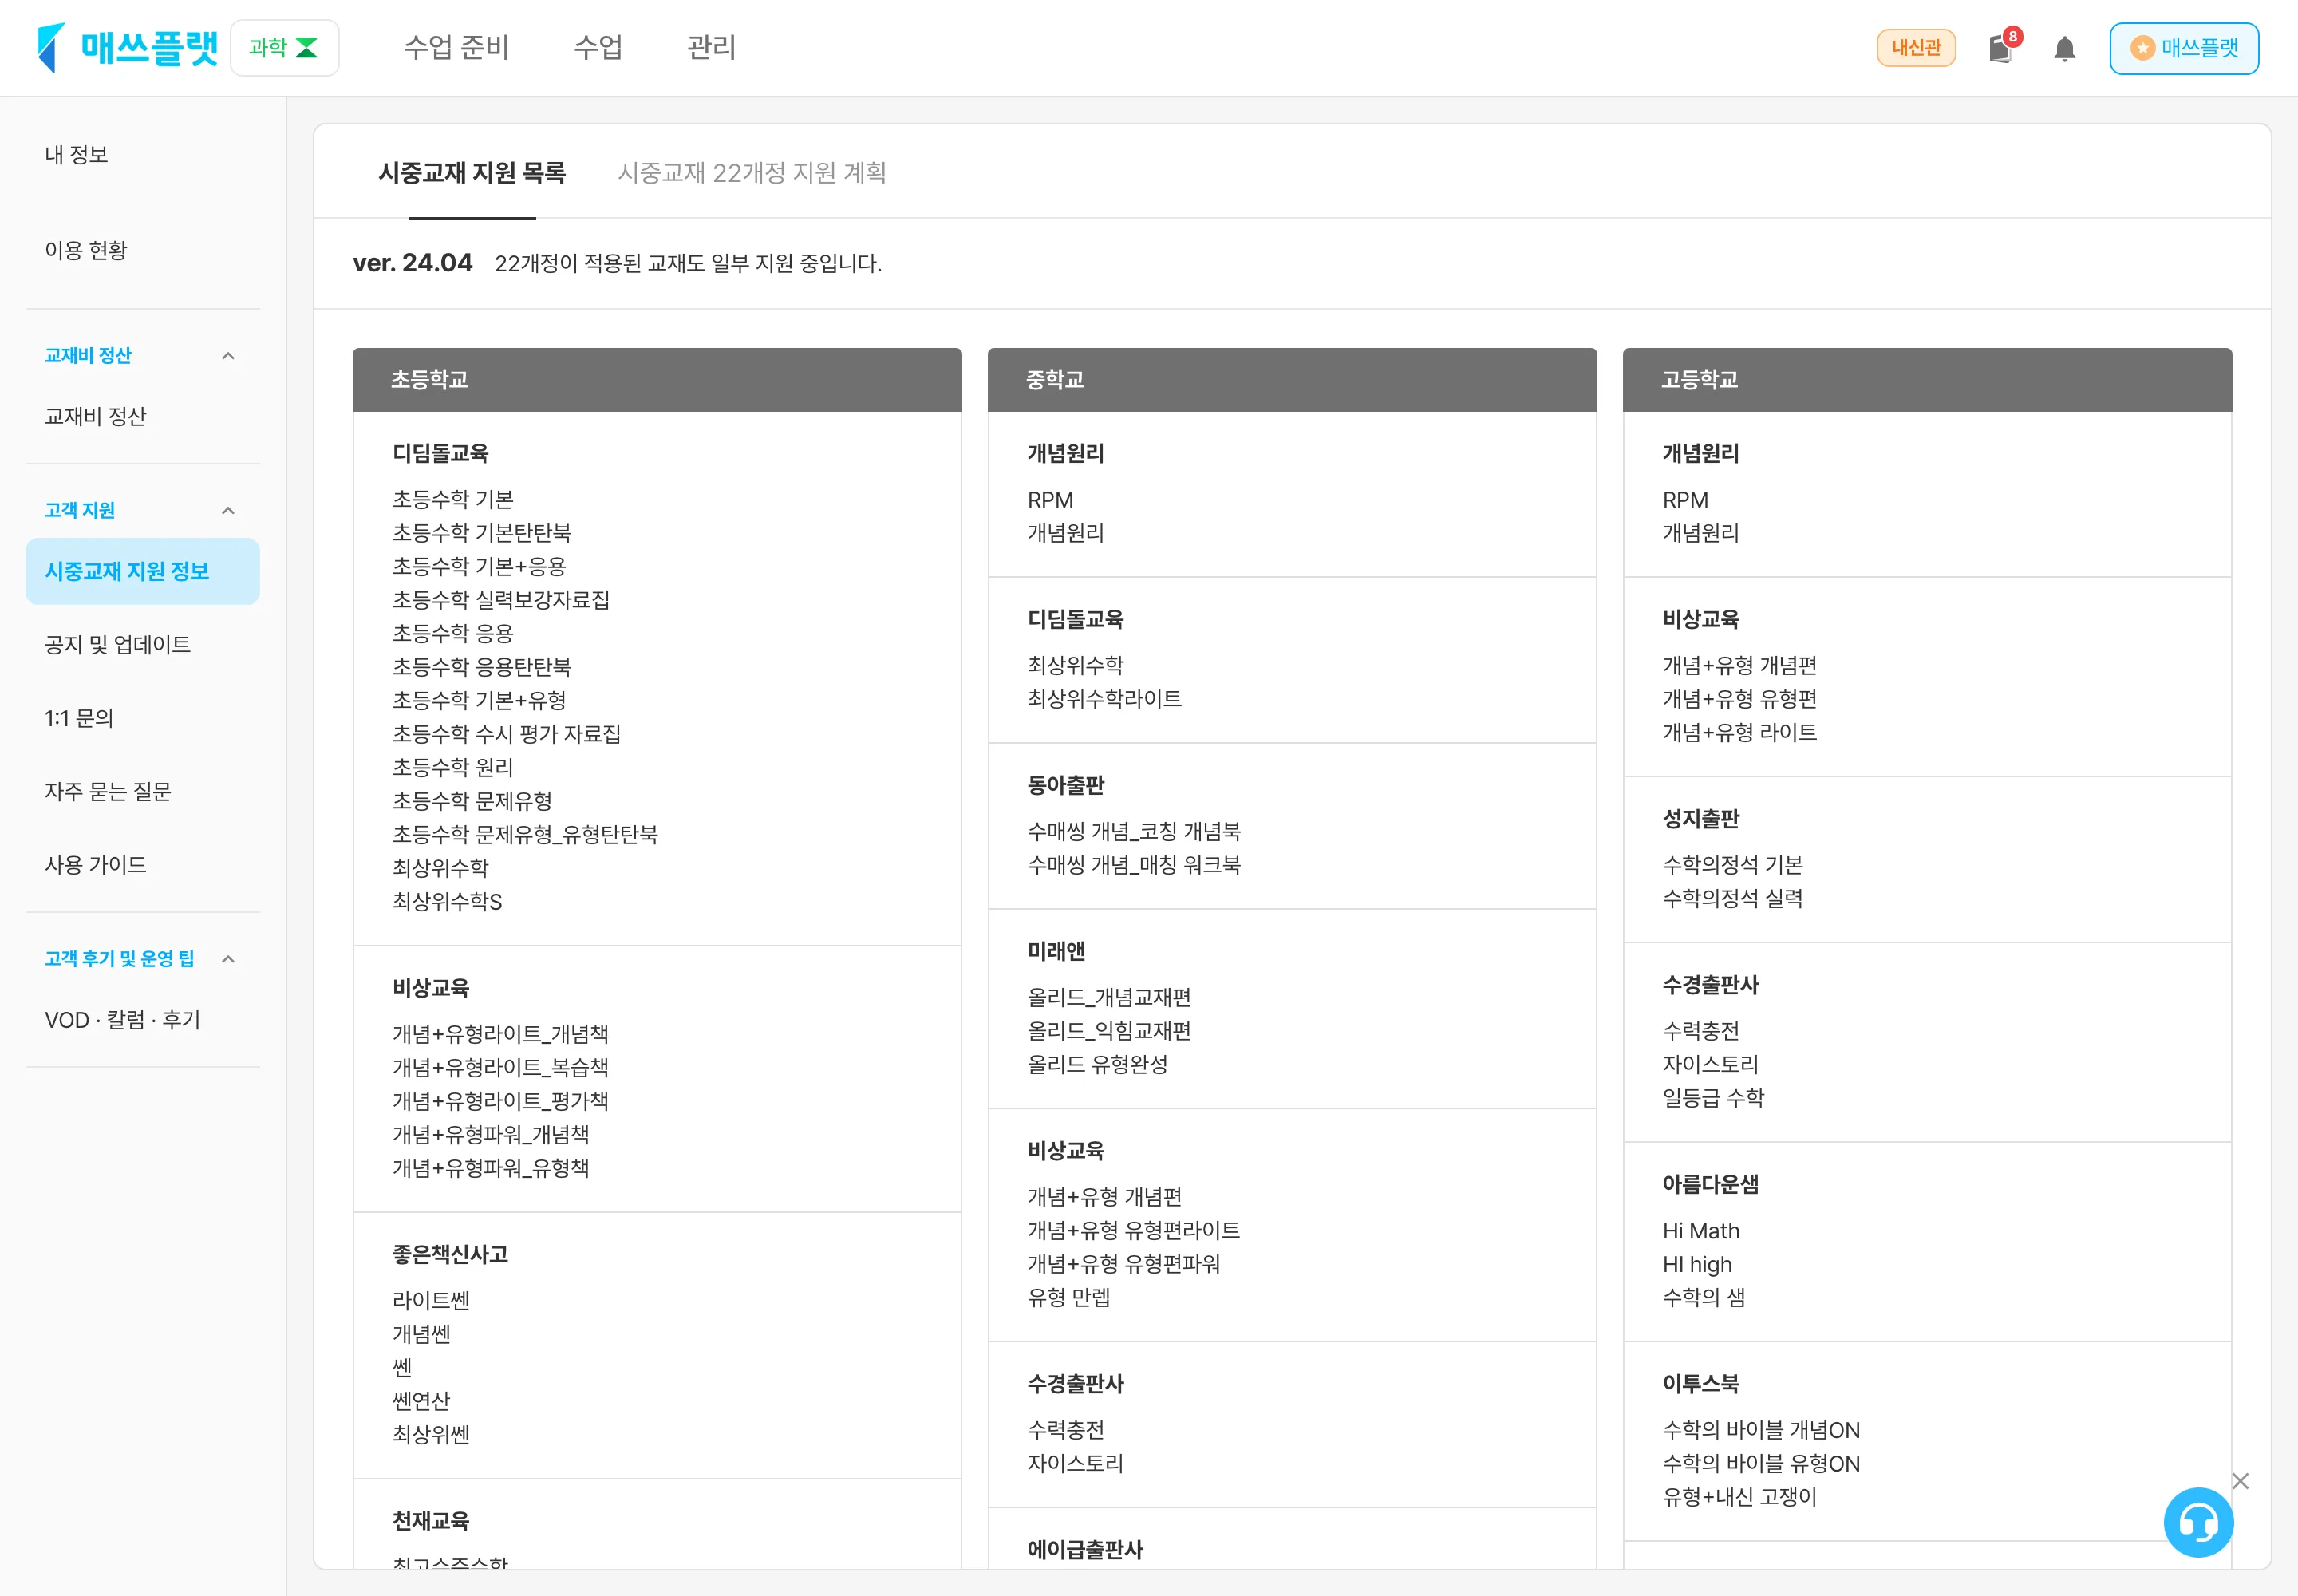The width and height of the screenshot is (2298, 1596).
Task: Click 수학의 샘 entry
Action: pyautogui.click(x=1704, y=1297)
